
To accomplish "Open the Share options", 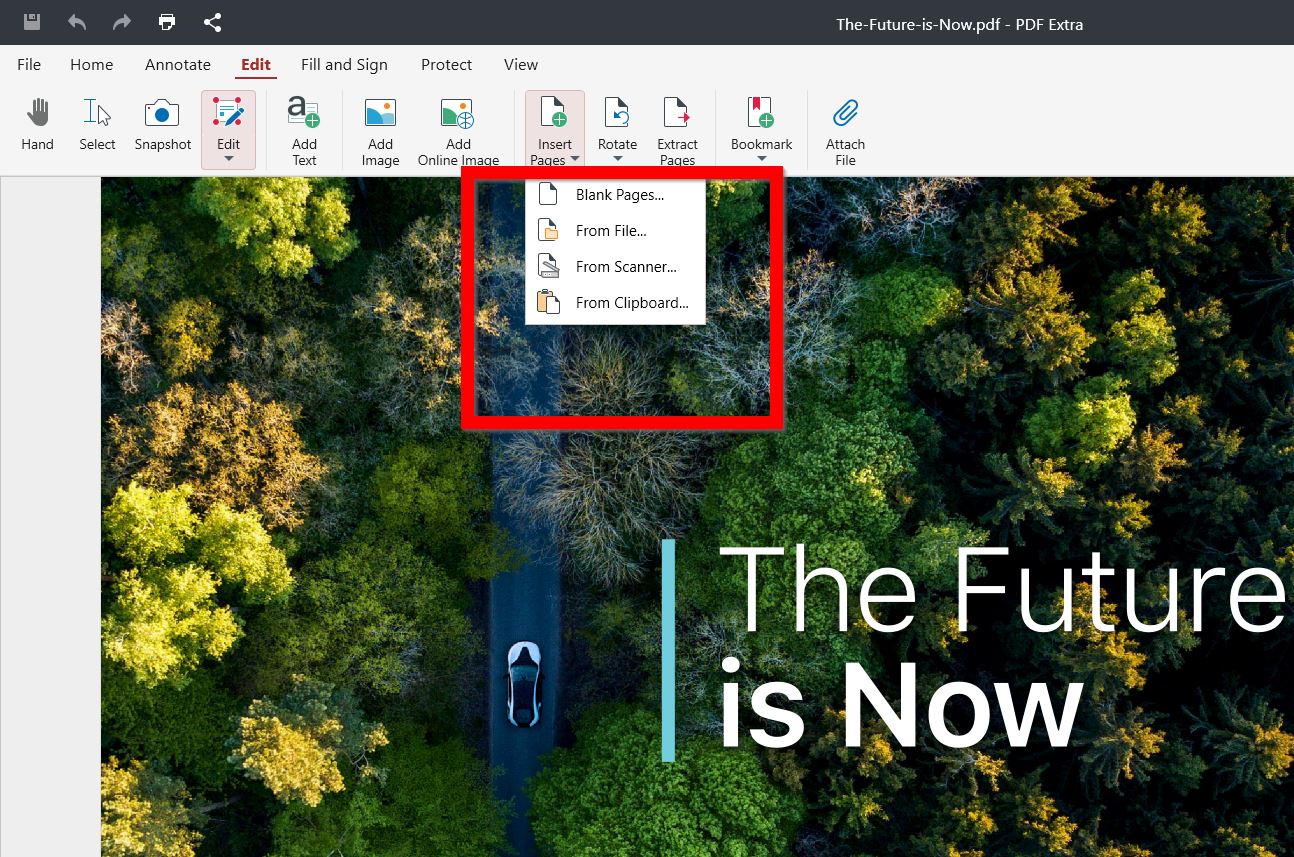I will (x=212, y=21).
